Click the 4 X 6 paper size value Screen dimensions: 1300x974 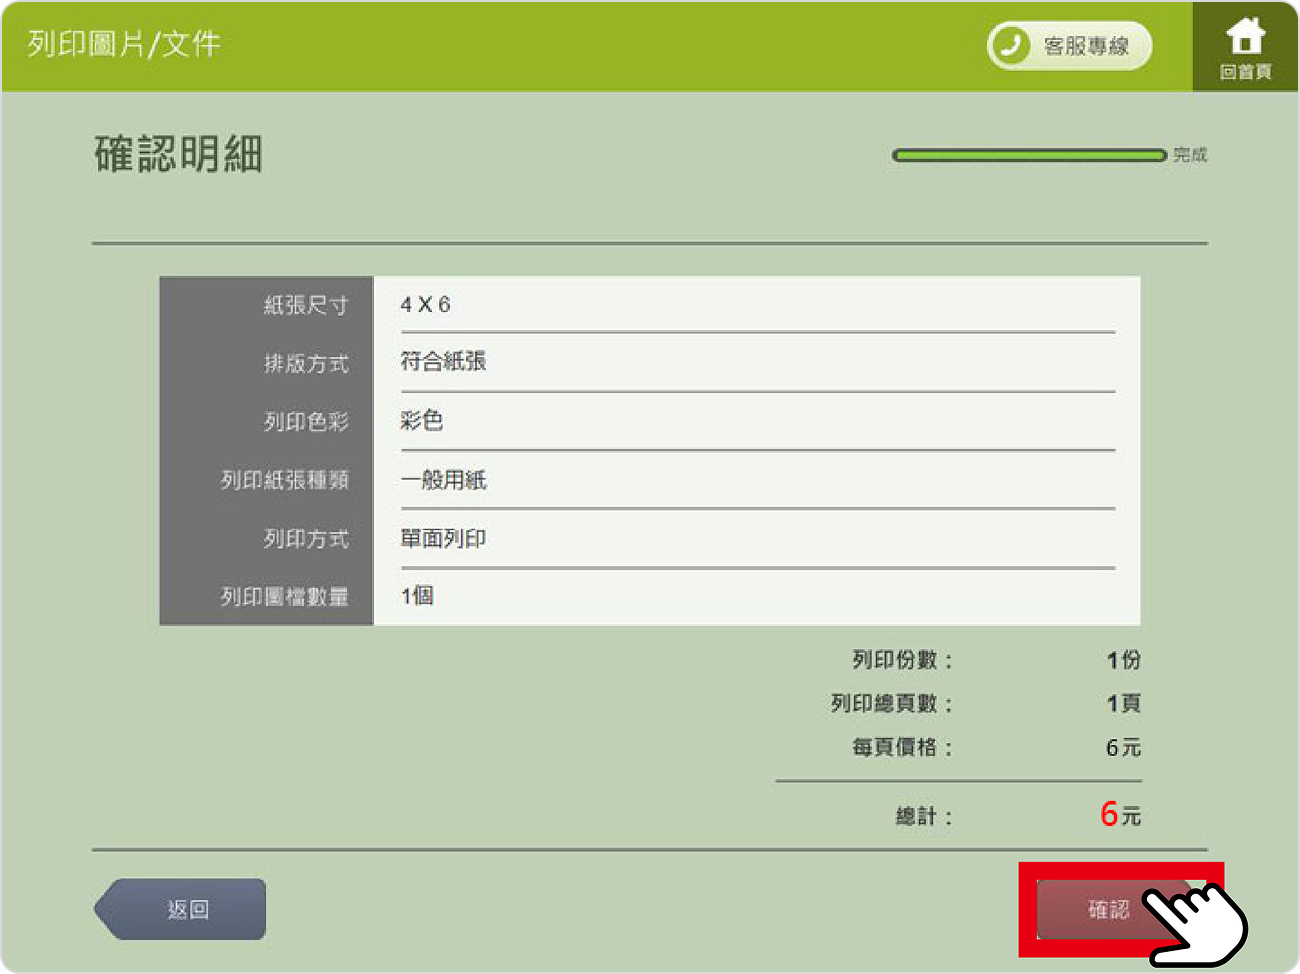click(x=430, y=305)
